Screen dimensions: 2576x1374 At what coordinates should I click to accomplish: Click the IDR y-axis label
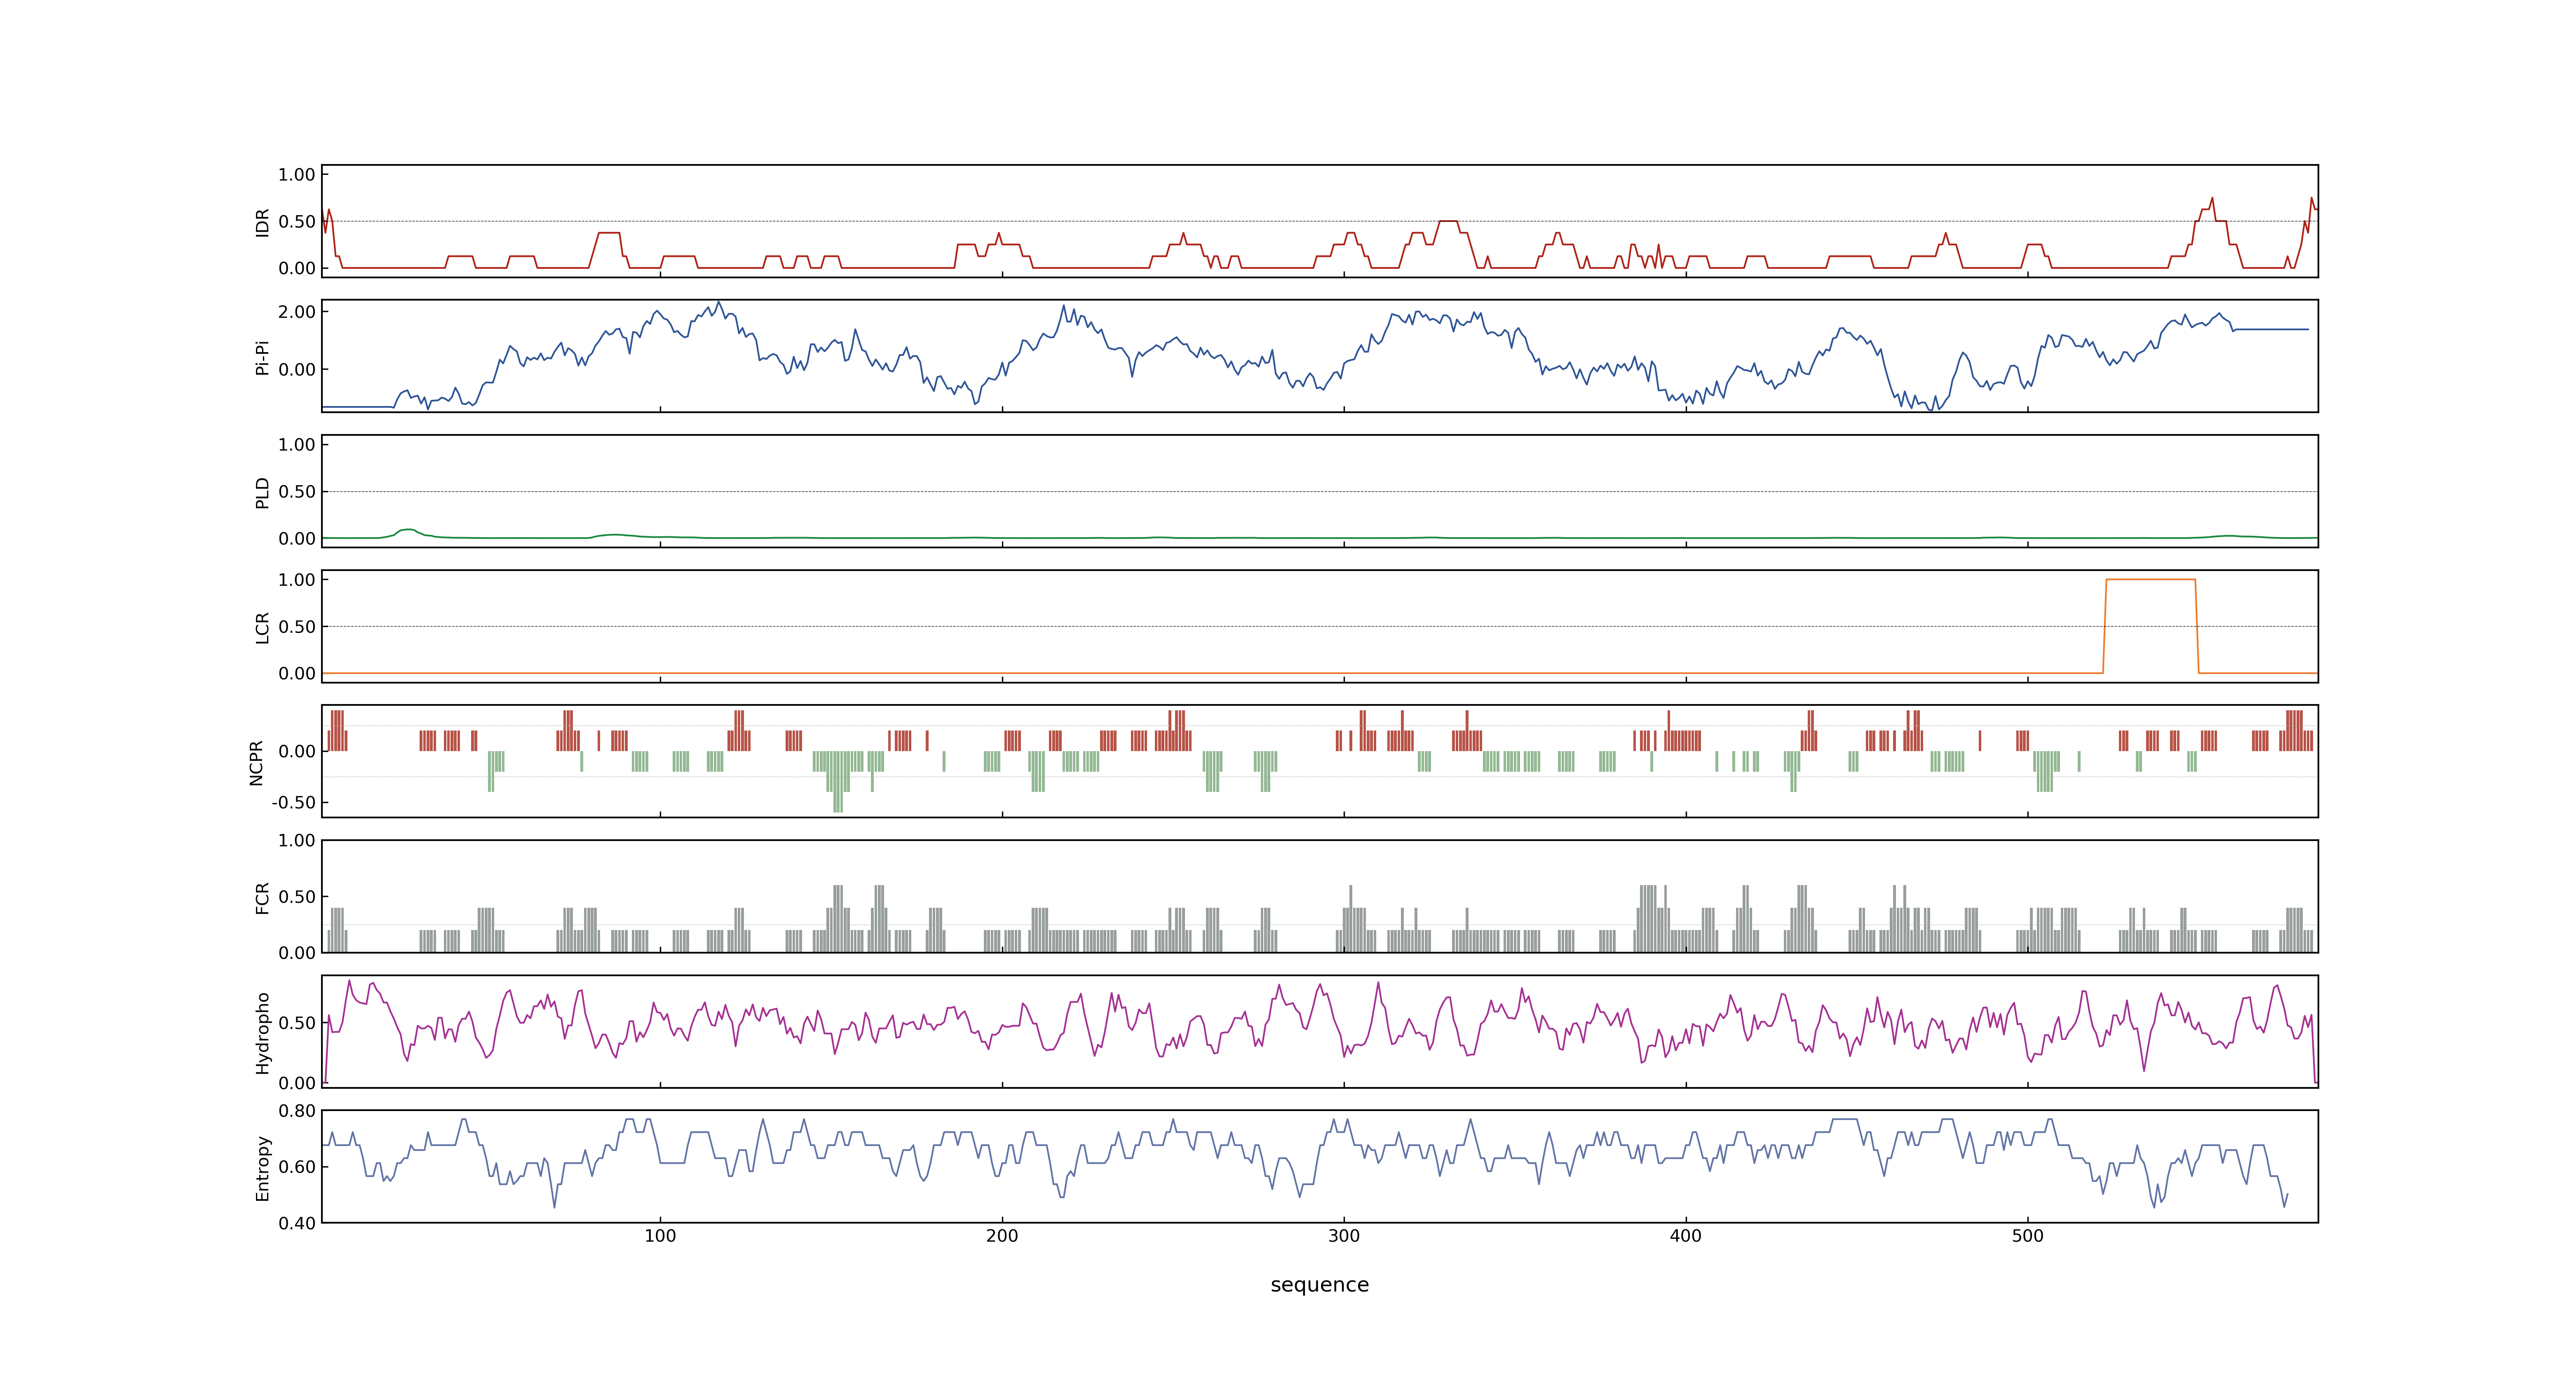click(262, 222)
